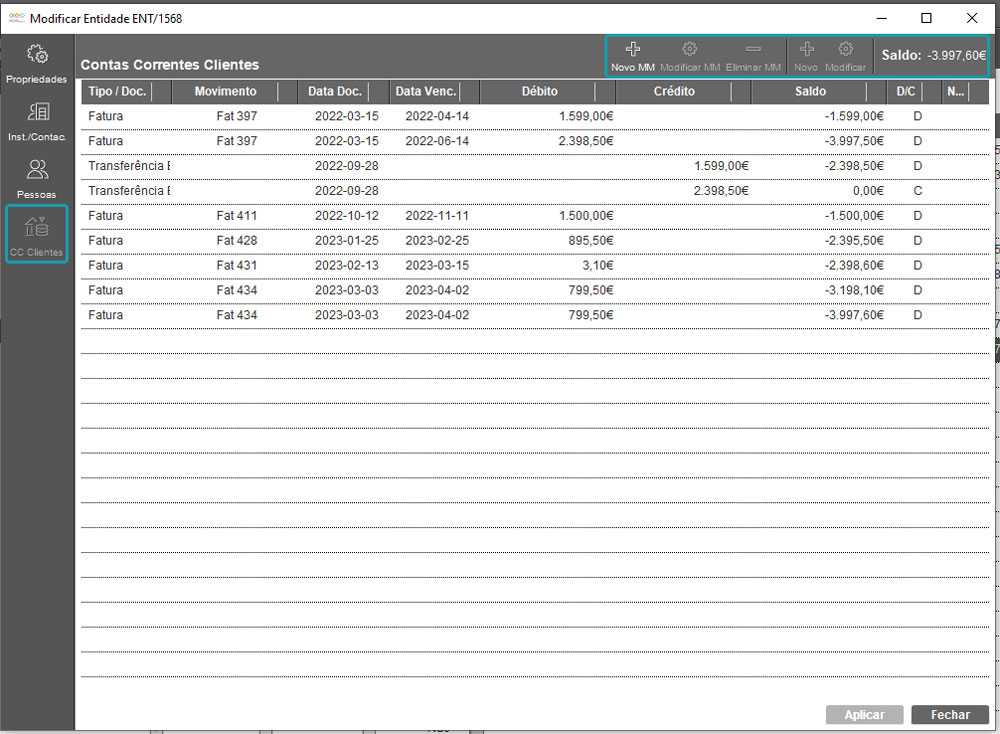Image resolution: width=1000 pixels, height=734 pixels.
Task: Click the saldo value -2.398,60€
Action: click(x=854, y=265)
